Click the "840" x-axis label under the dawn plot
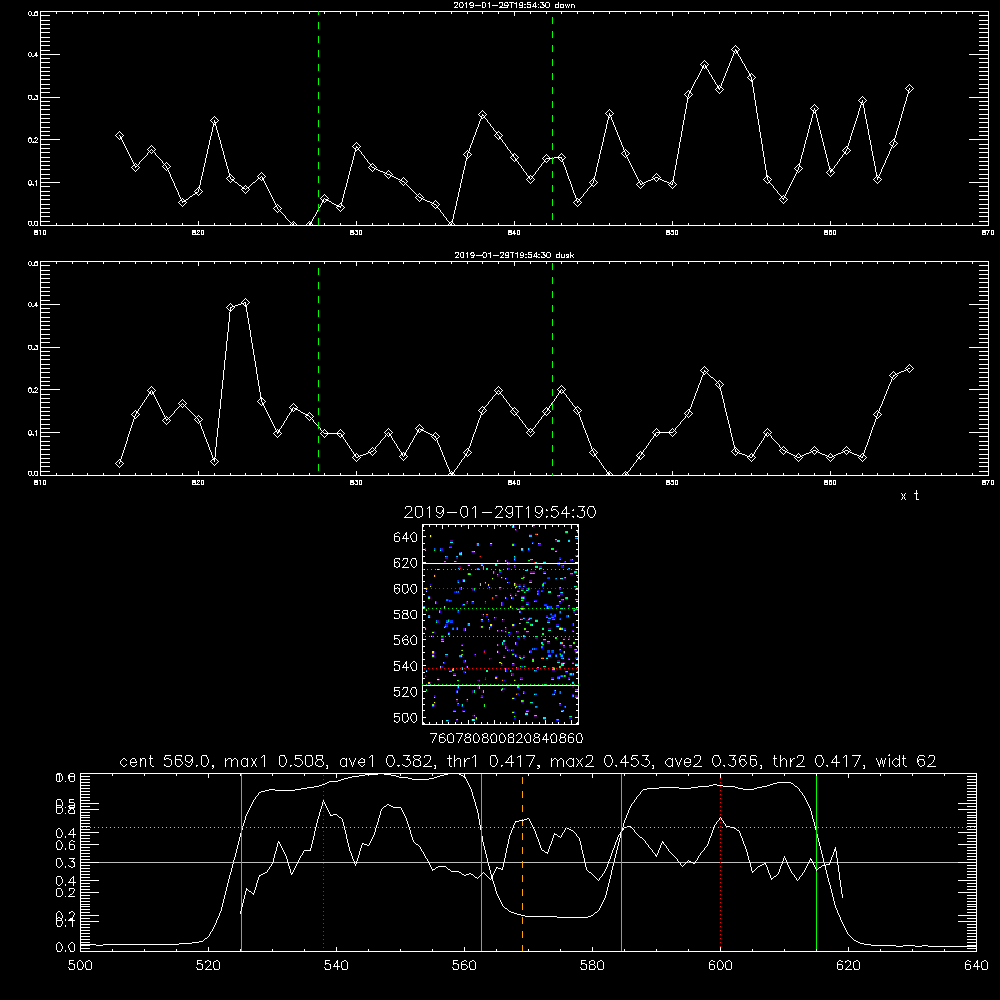Screen dimensions: 1000x1000 click(514, 233)
